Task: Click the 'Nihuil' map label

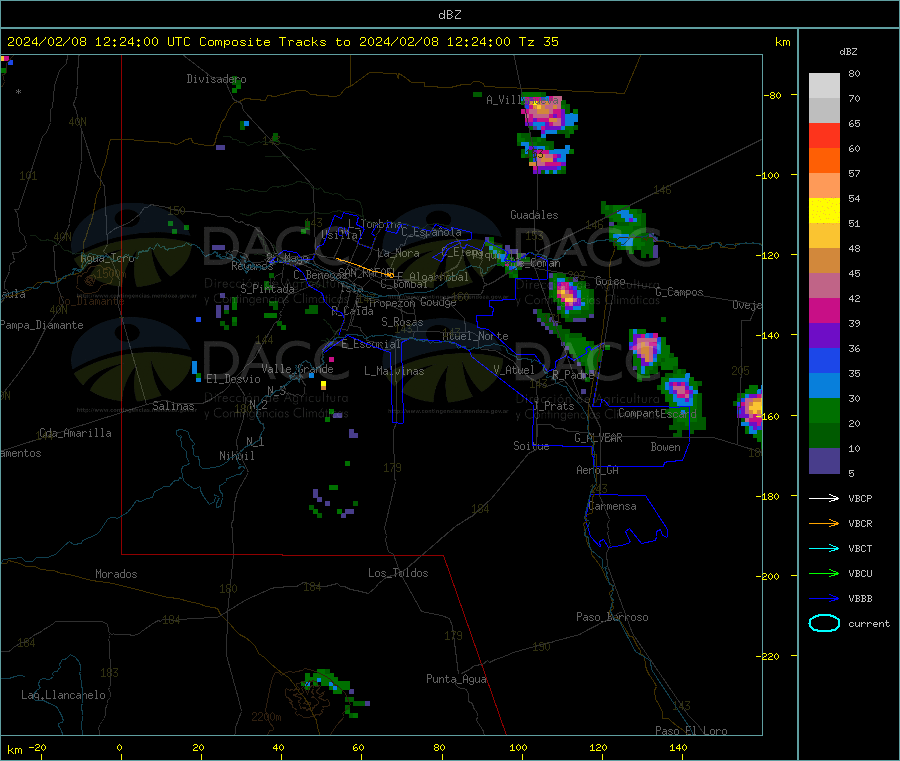Action: (x=236, y=456)
